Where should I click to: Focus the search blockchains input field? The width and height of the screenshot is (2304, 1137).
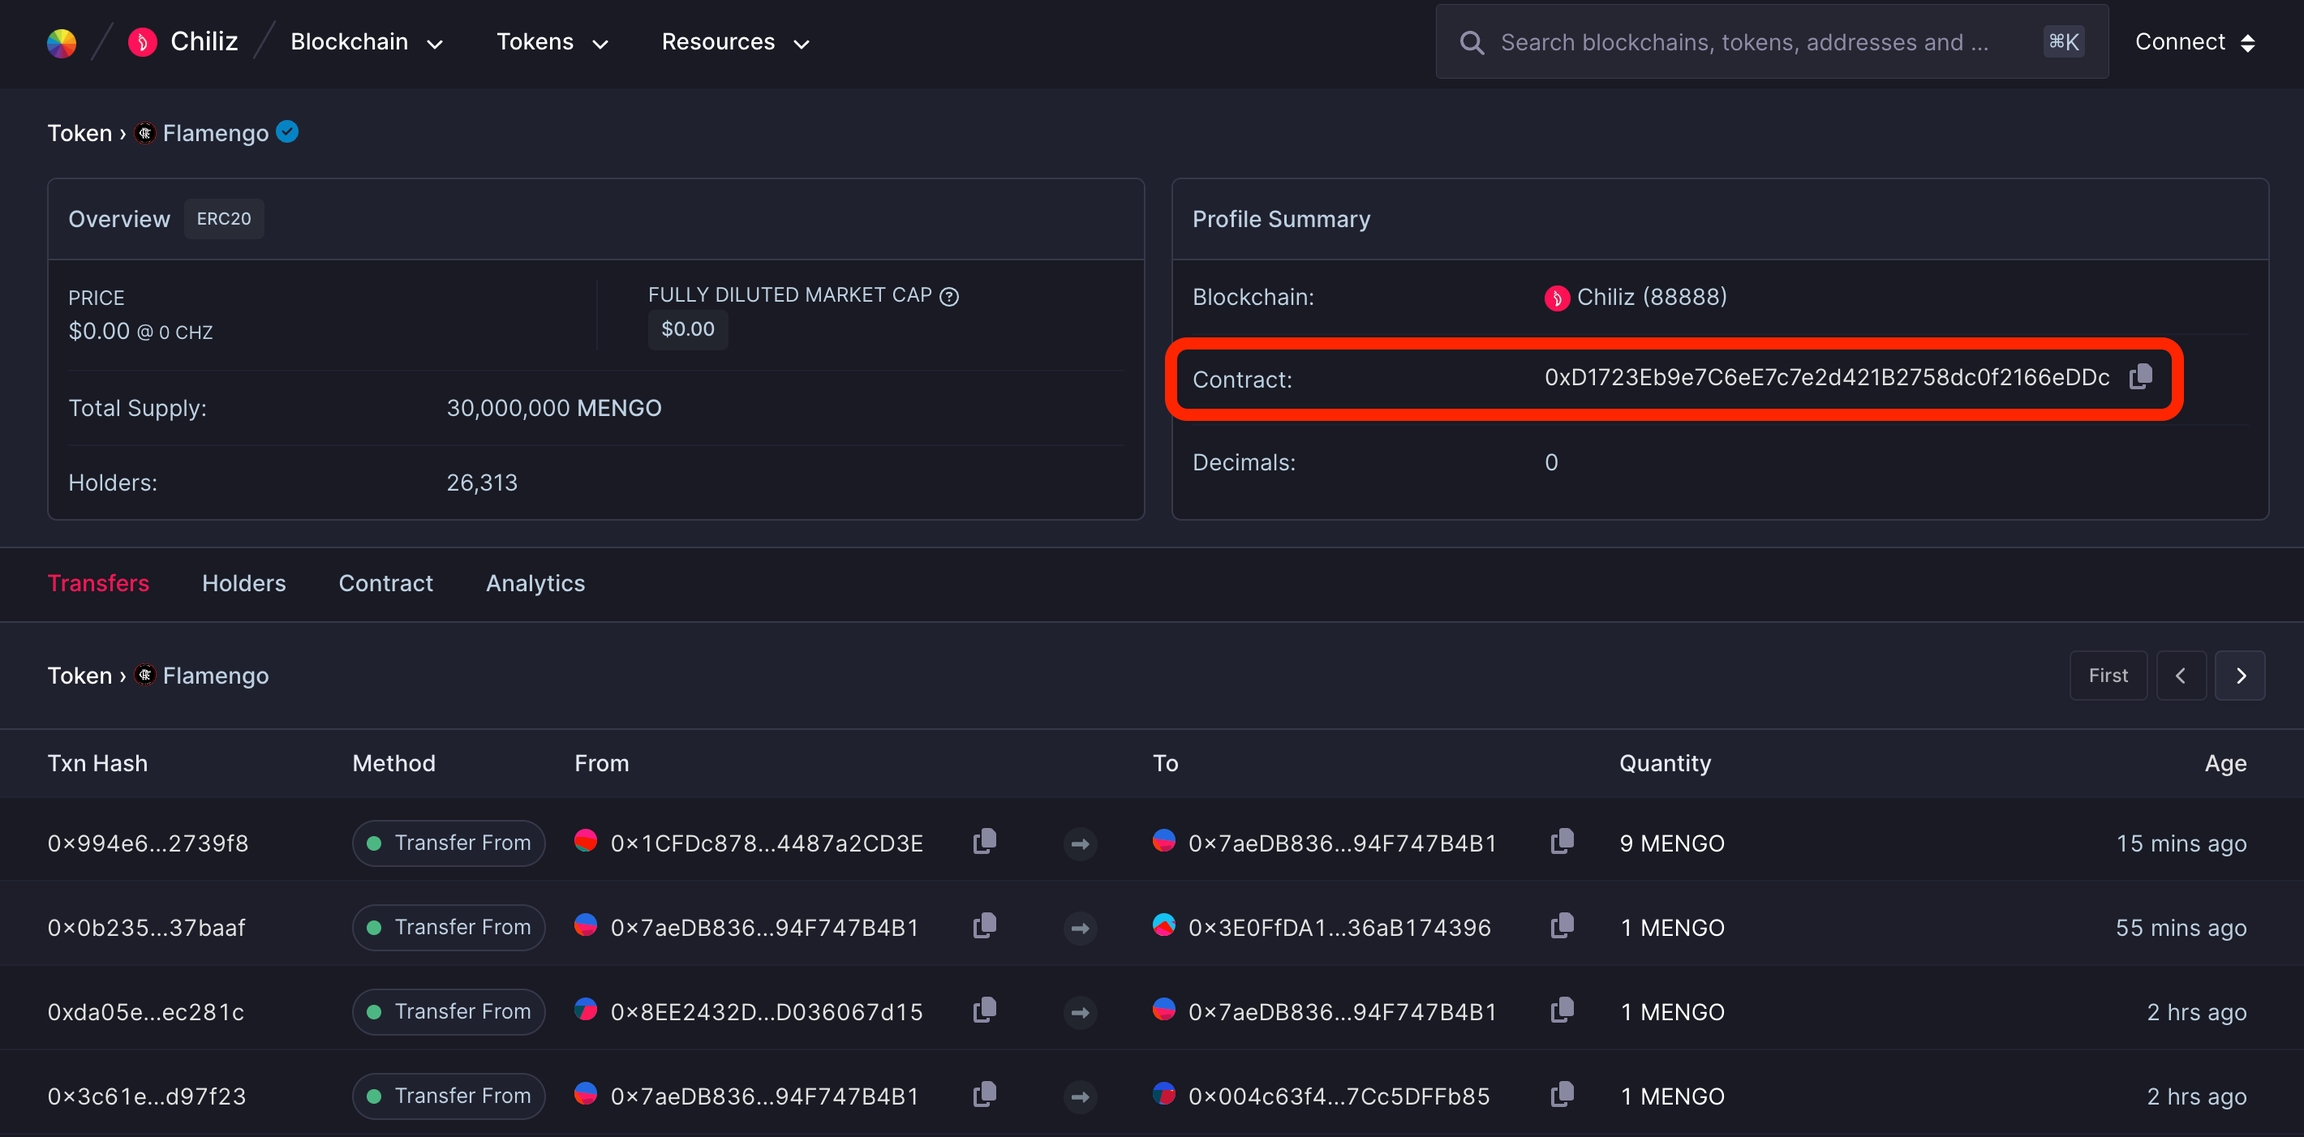click(x=1744, y=42)
